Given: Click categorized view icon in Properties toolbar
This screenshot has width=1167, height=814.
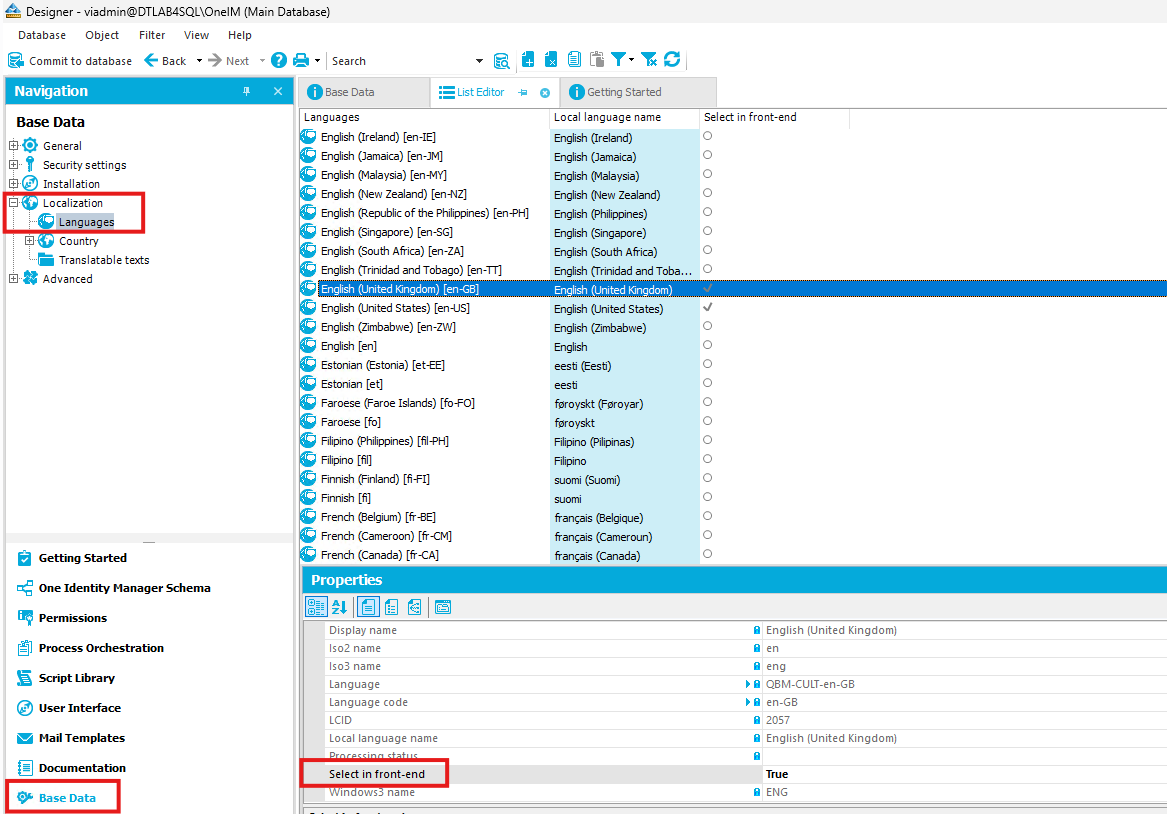Looking at the screenshot, I should [316, 607].
